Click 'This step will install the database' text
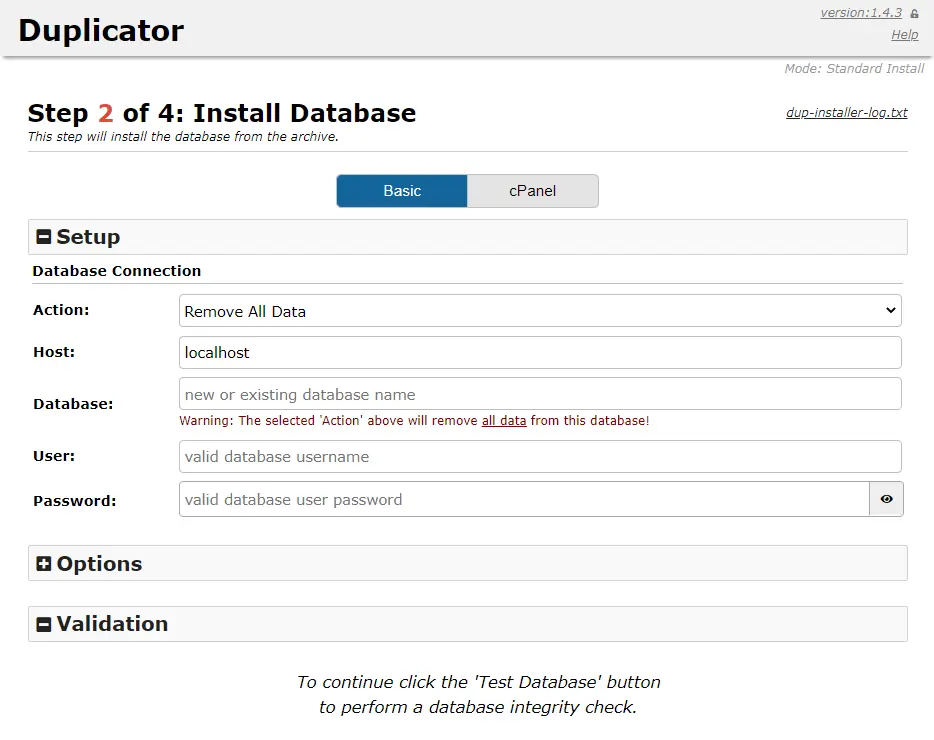 [x=183, y=136]
